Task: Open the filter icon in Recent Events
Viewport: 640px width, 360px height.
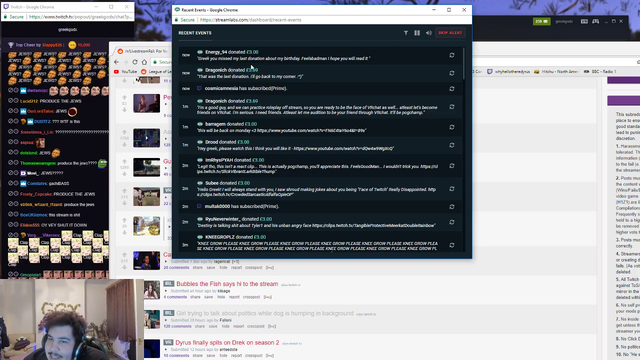Action: click(406, 33)
